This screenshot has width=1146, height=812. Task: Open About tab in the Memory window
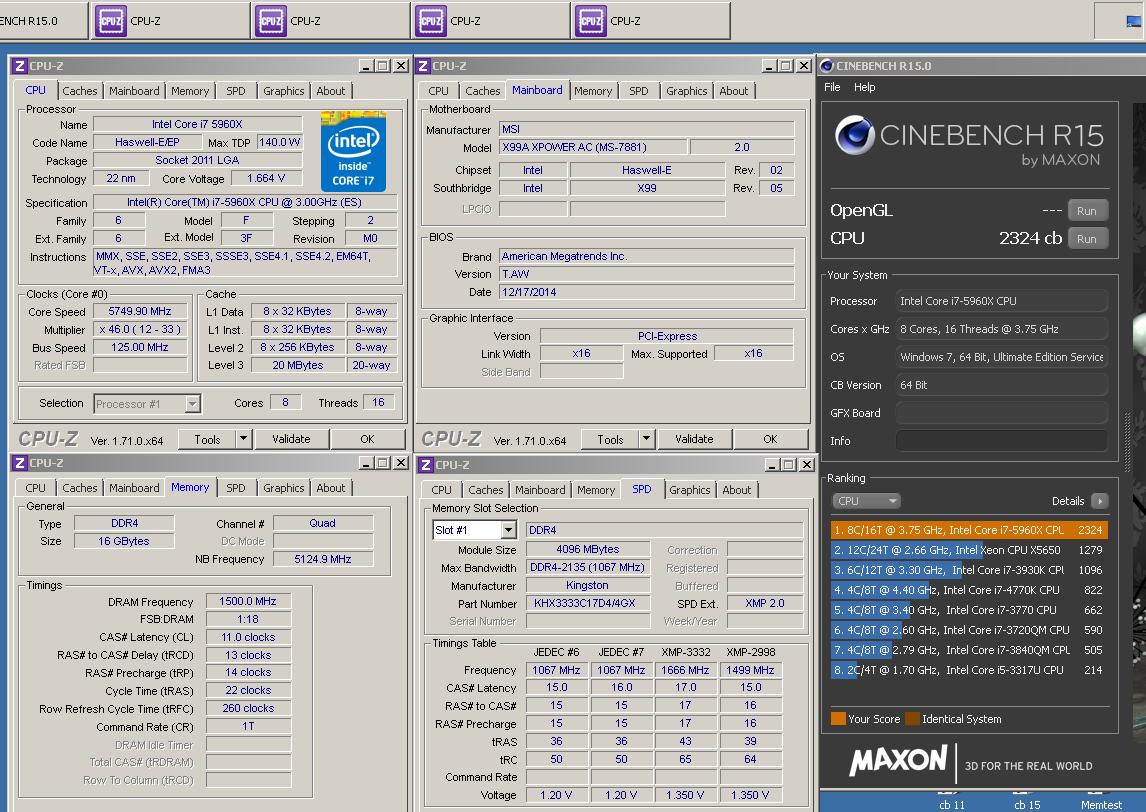(x=330, y=487)
